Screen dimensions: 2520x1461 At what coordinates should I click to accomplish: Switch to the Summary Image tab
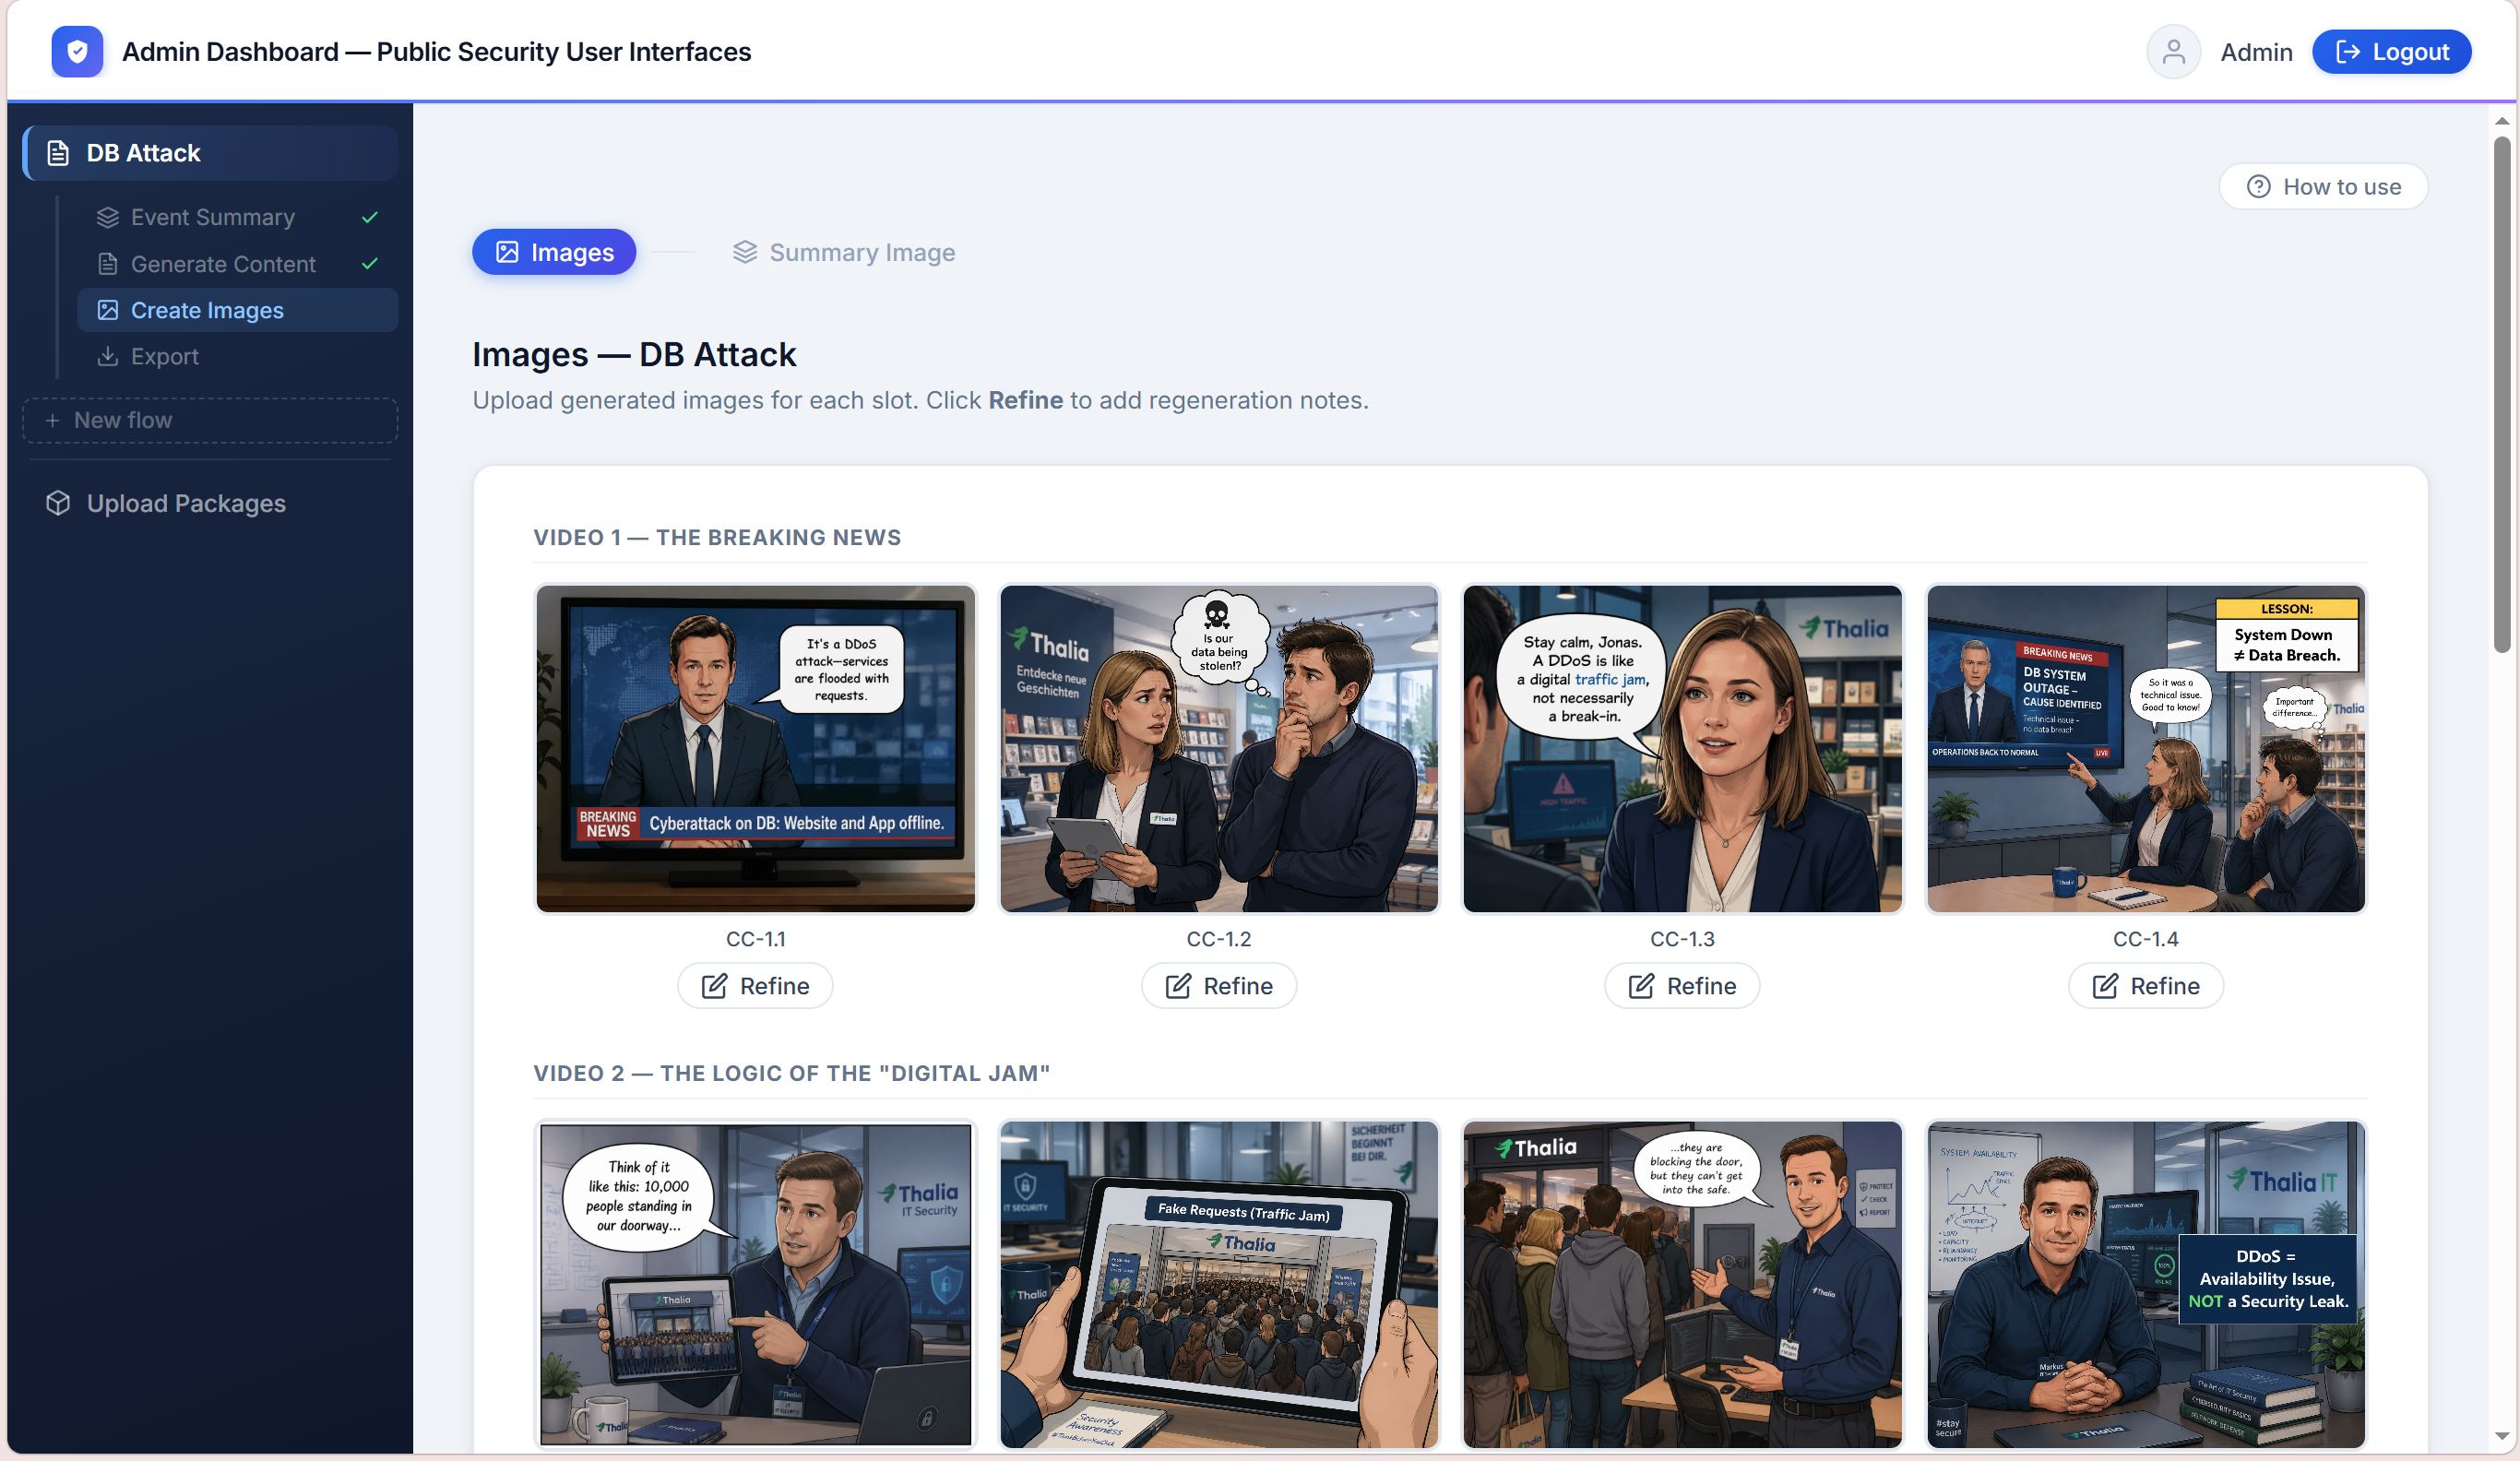(844, 252)
